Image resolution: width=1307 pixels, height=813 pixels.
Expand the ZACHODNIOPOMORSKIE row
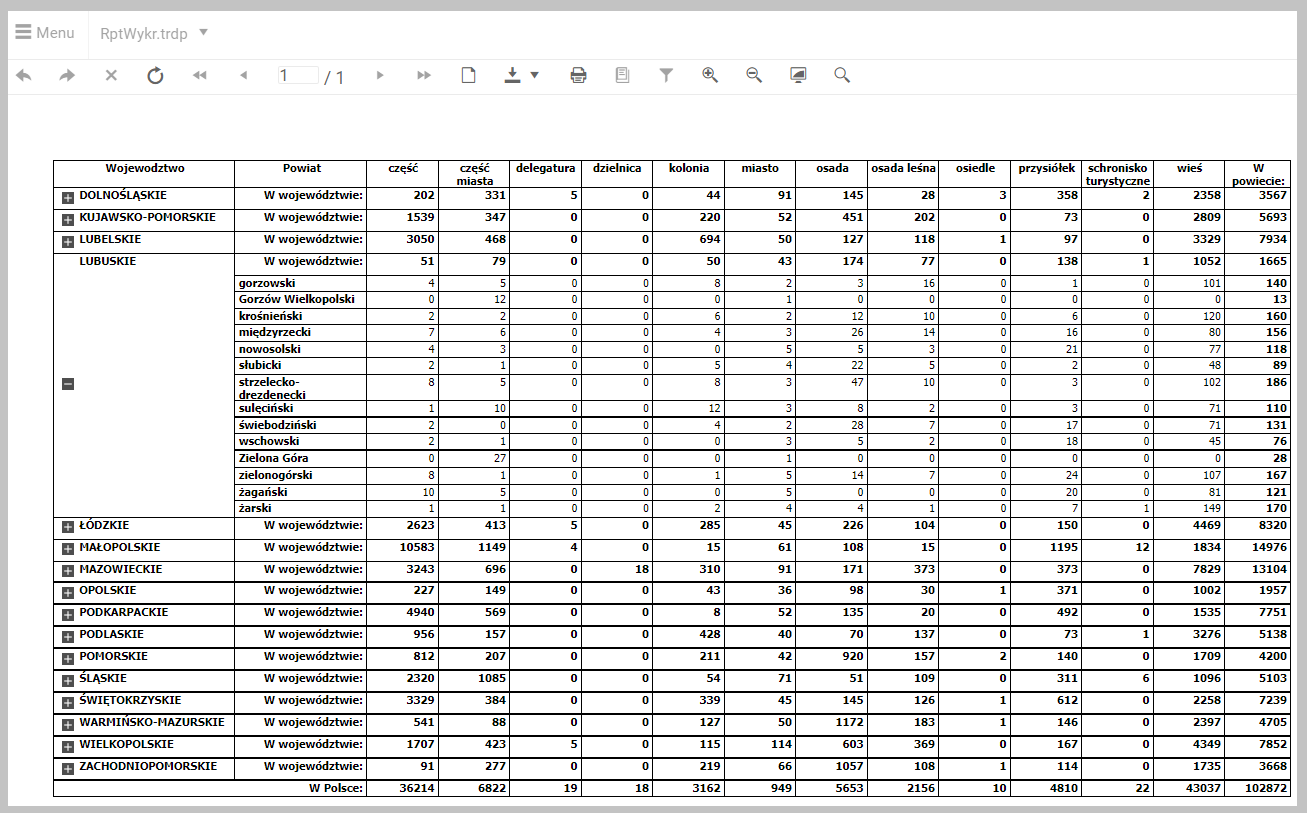tap(68, 769)
